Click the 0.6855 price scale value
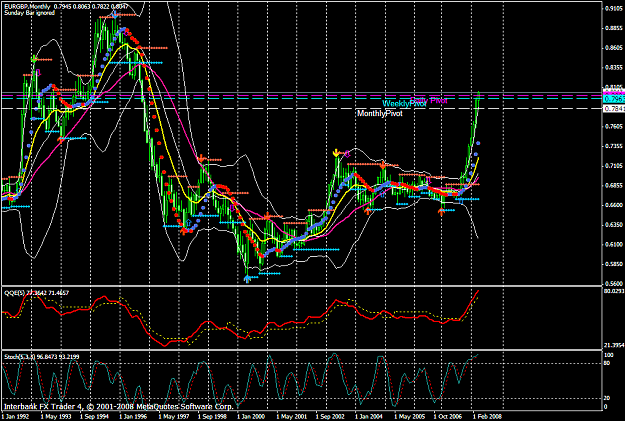 [x=614, y=185]
